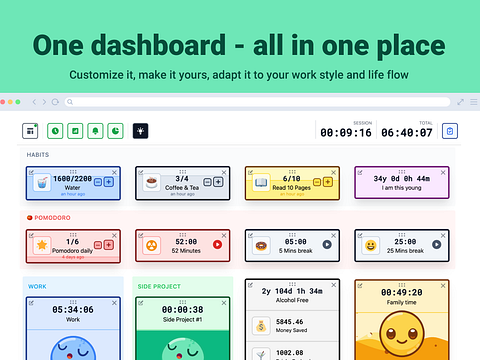
Task: Increment the Pomodoro daily counter
Action: coord(109,245)
